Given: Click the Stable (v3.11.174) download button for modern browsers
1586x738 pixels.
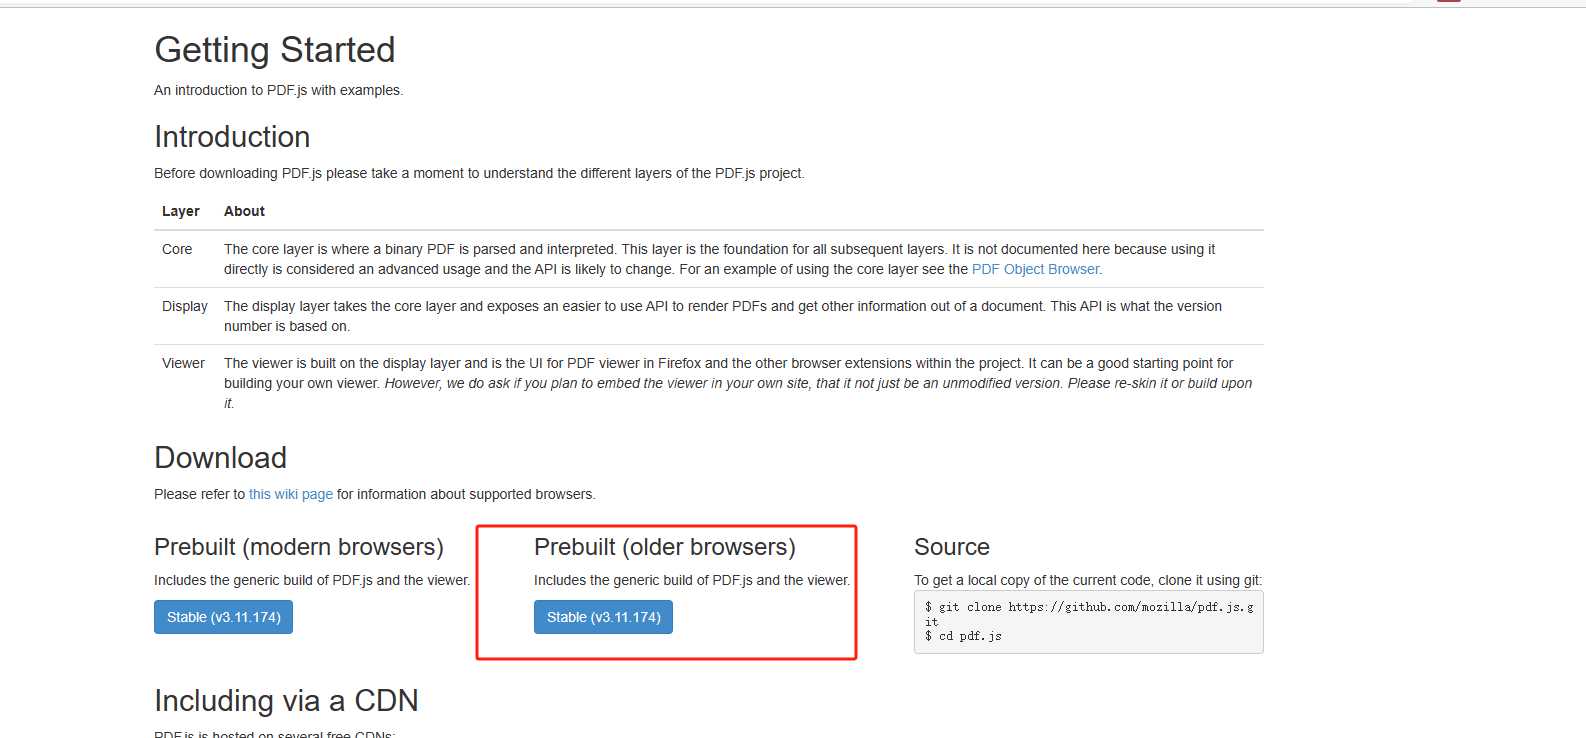Looking at the screenshot, I should pos(222,616).
